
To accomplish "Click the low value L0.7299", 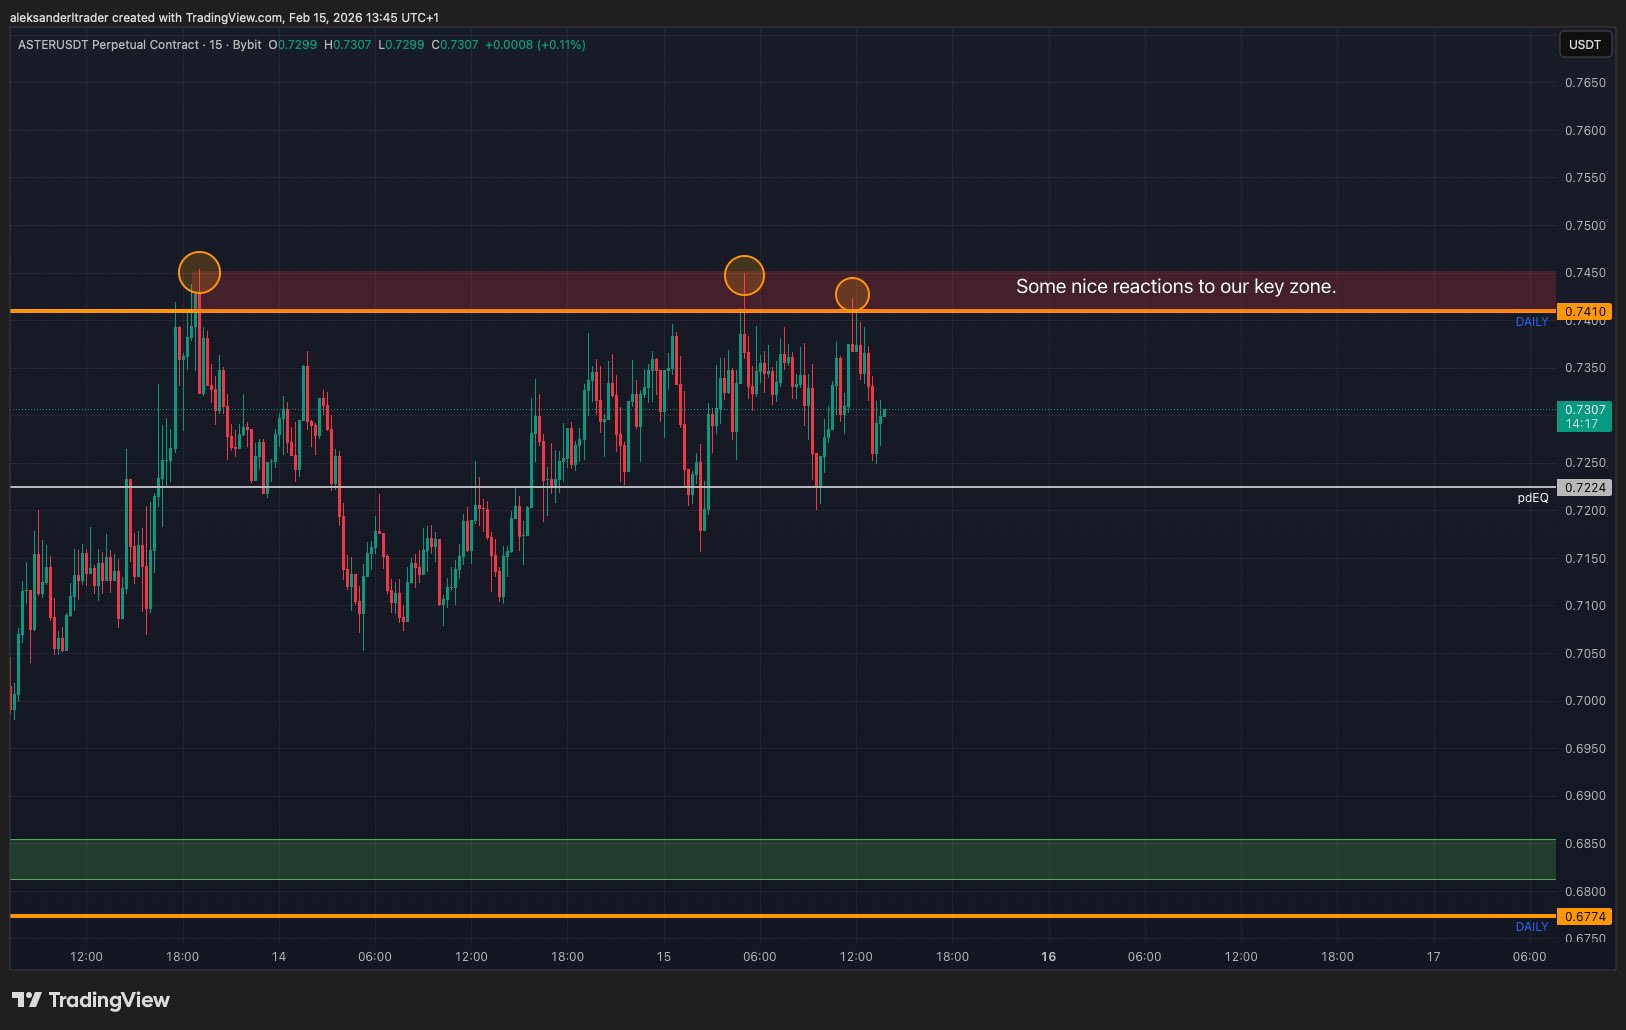I will click(401, 45).
